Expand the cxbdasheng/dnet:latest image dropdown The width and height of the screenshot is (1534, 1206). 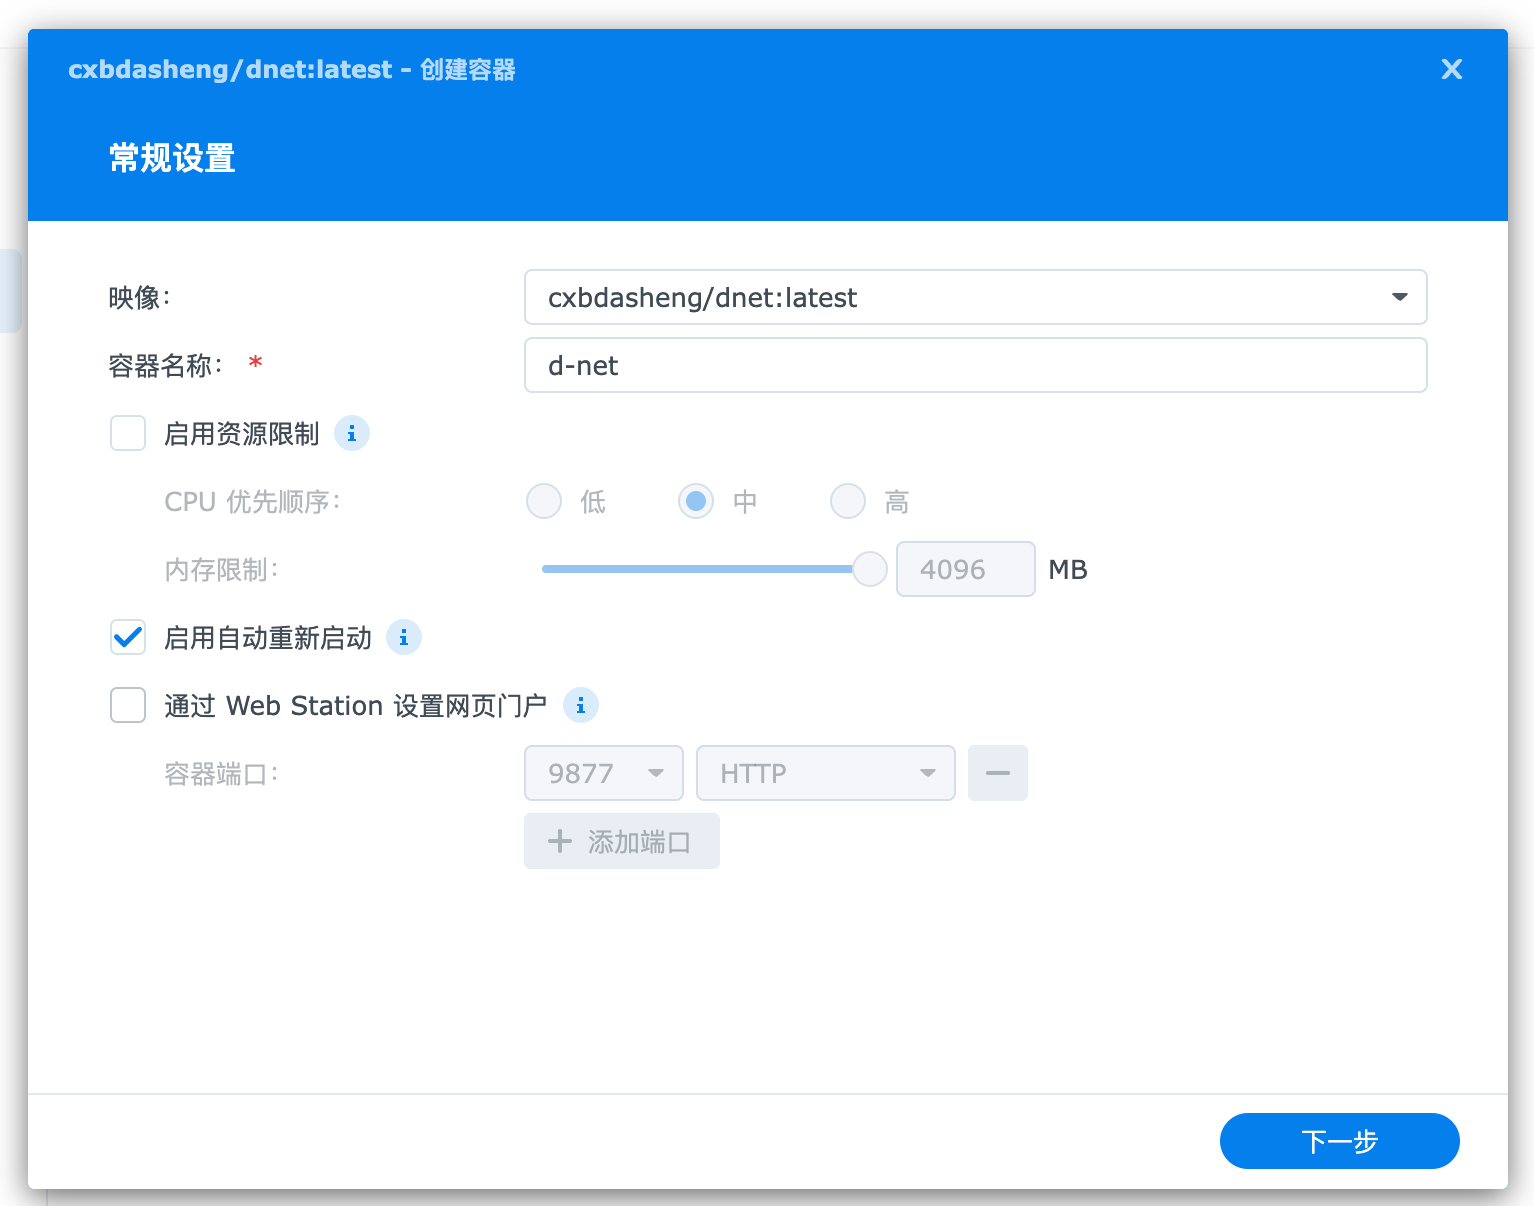click(975, 297)
